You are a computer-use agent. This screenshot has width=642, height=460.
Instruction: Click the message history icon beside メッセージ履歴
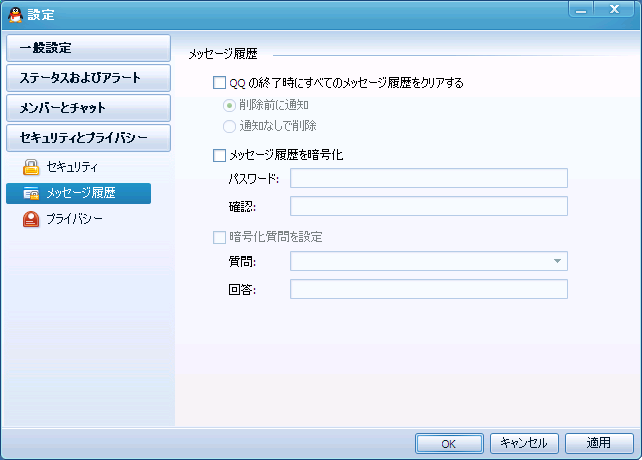(31, 193)
